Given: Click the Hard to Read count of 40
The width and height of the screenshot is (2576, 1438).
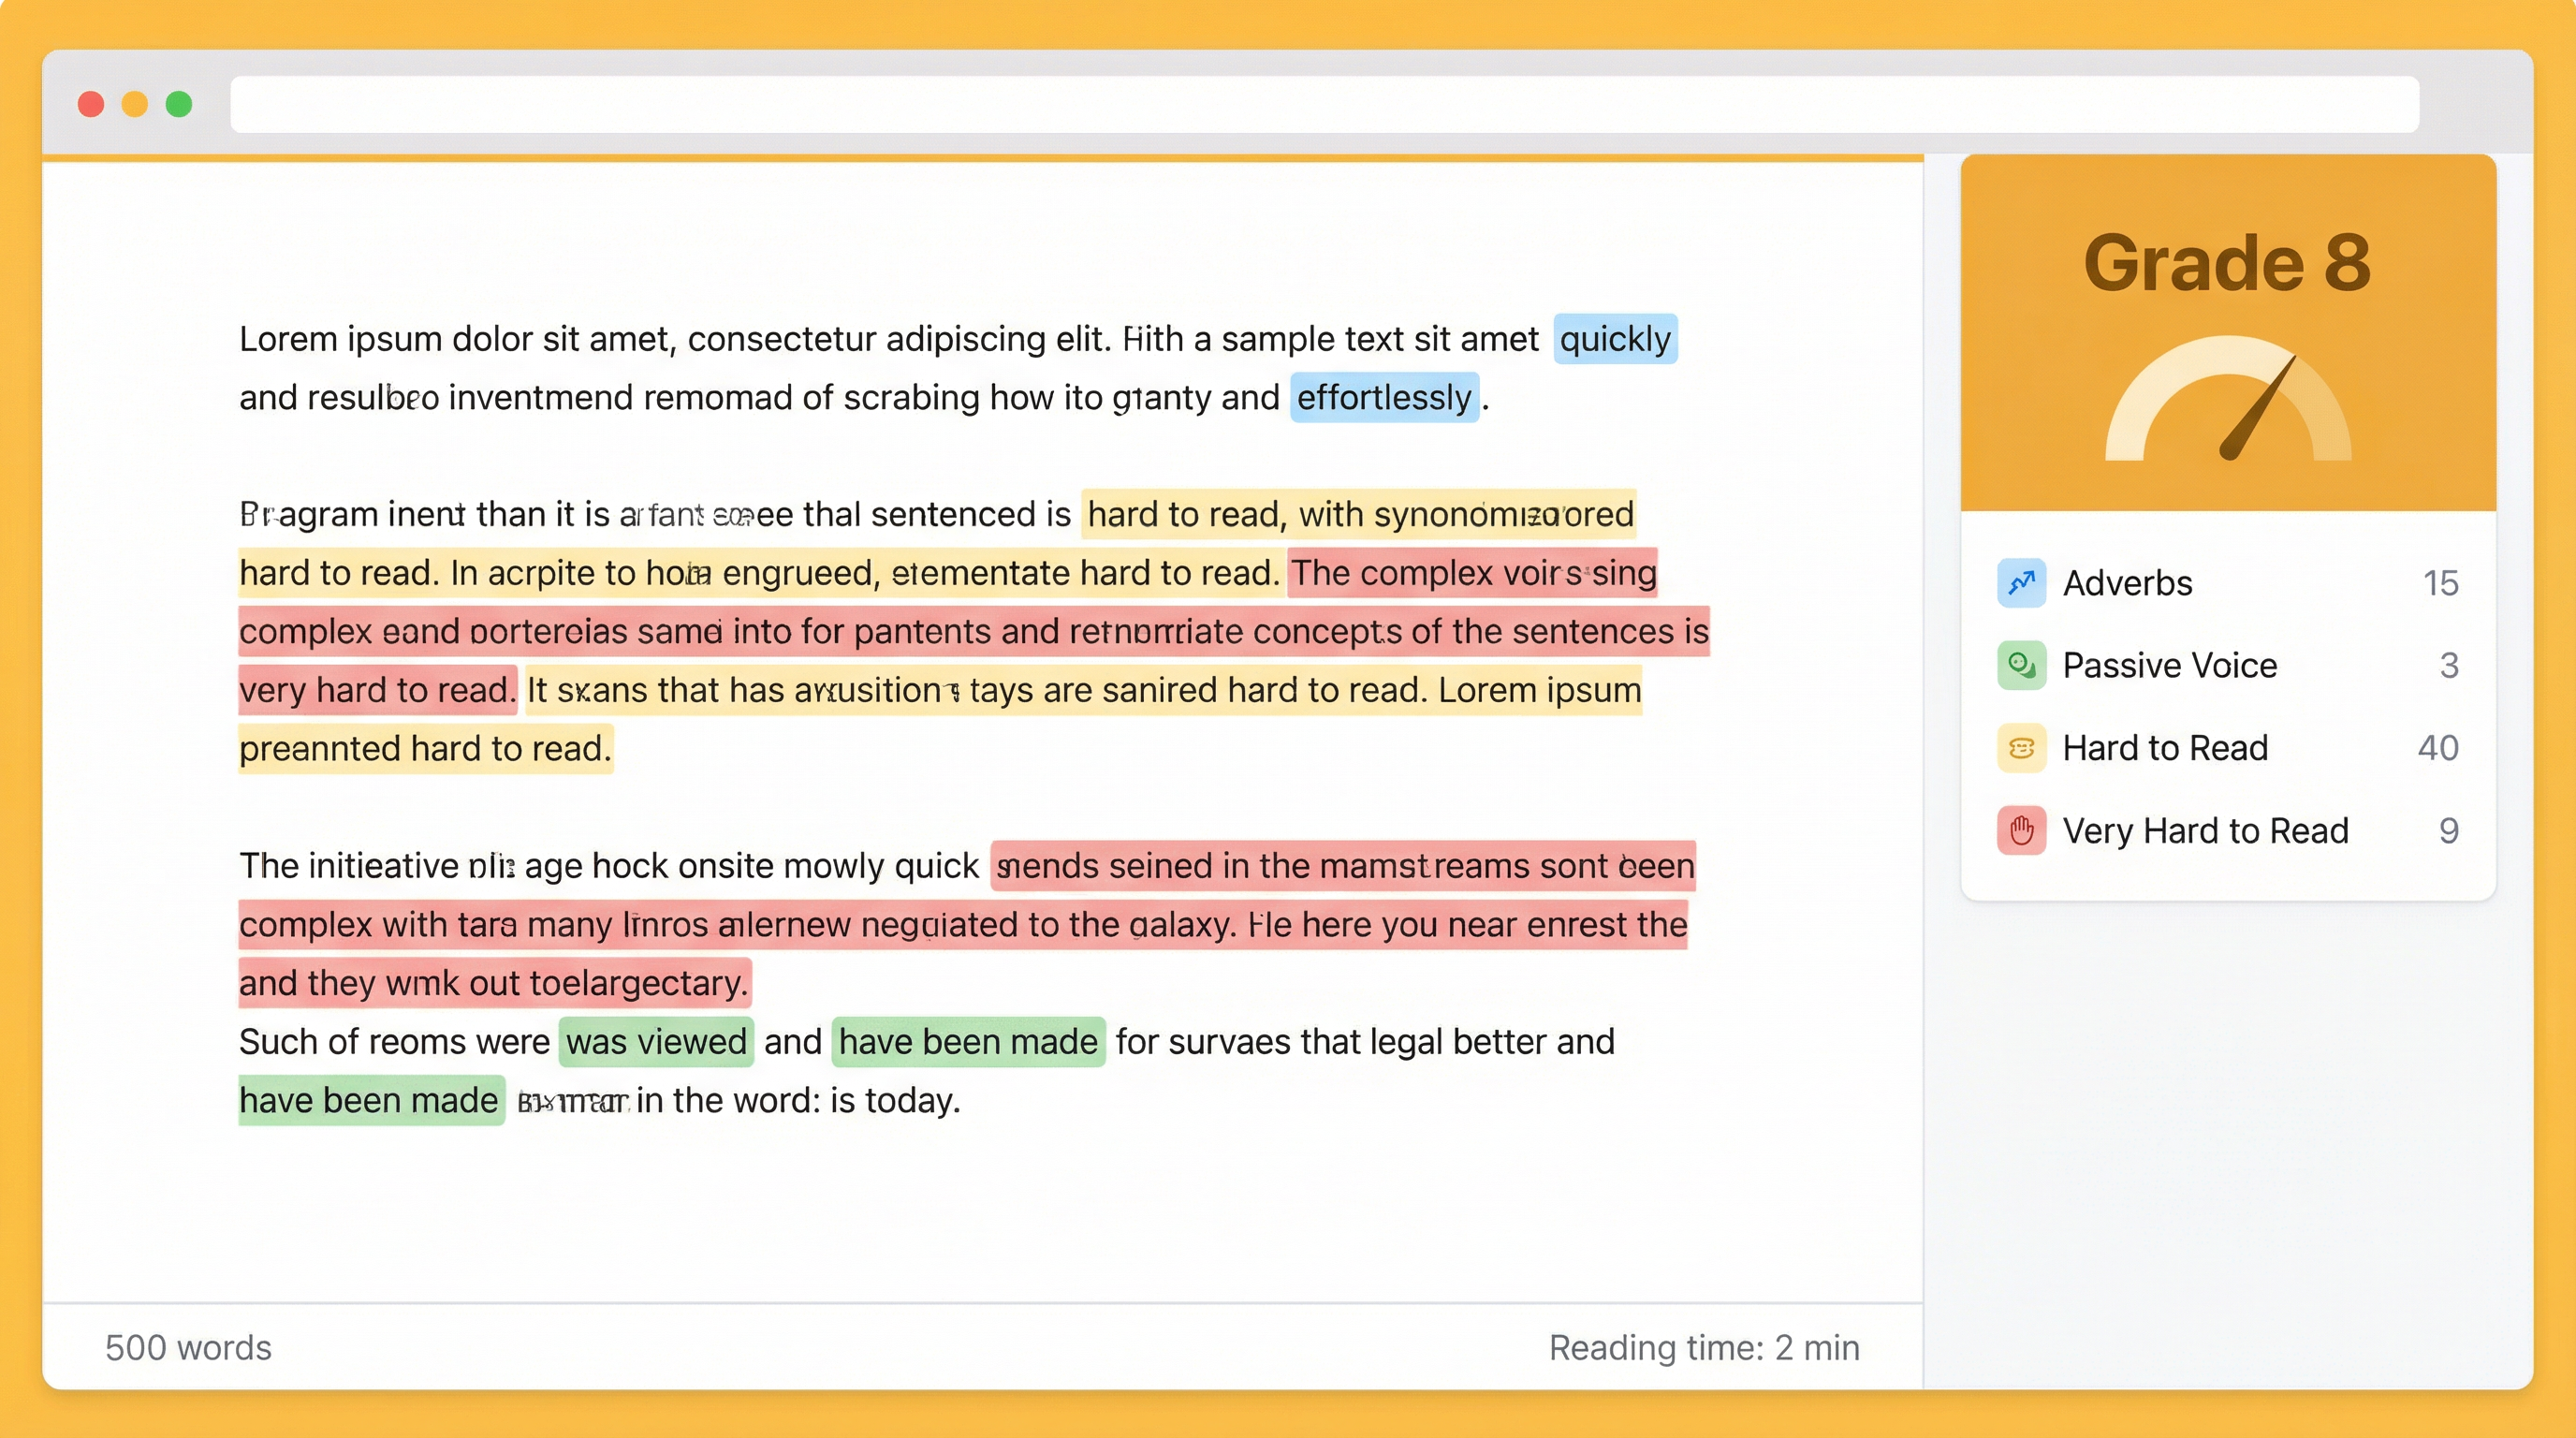Looking at the screenshot, I should pyautogui.click(x=2440, y=748).
